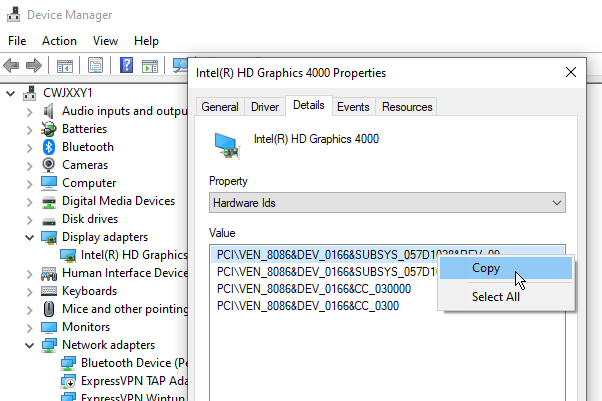Open the Property dropdown showing Hardware Ids
Image resolution: width=602 pixels, height=401 pixels.
point(387,203)
